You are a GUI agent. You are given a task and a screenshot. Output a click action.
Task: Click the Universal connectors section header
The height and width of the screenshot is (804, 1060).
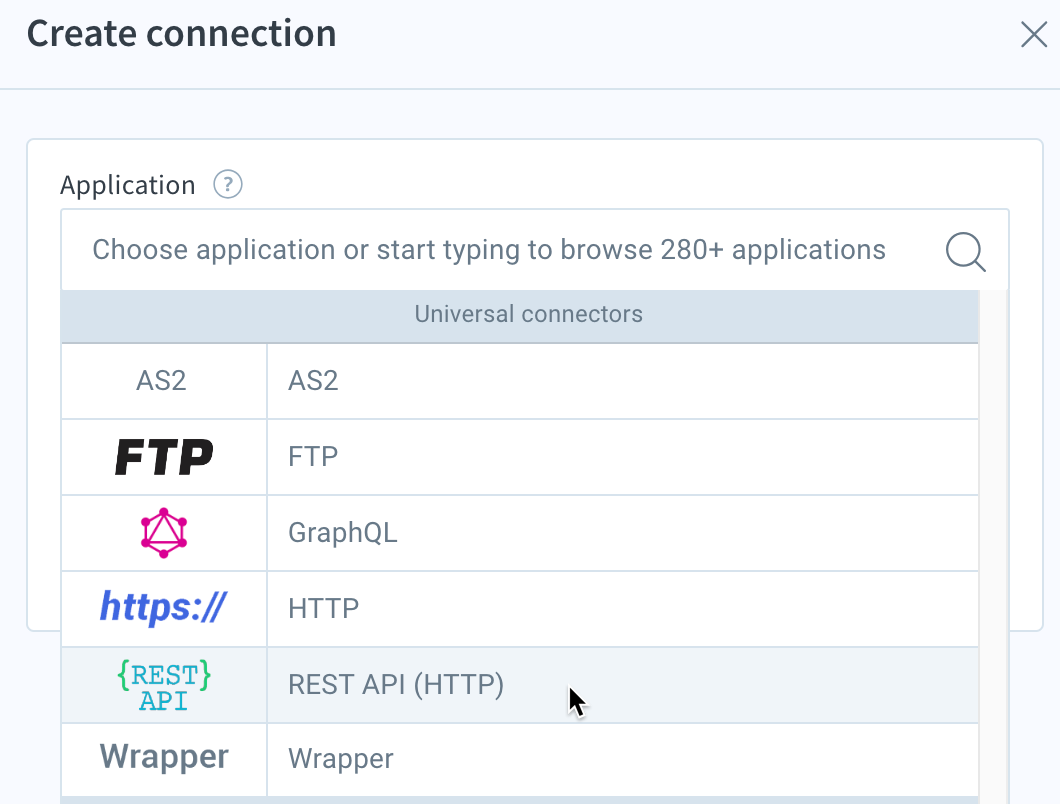(x=528, y=314)
